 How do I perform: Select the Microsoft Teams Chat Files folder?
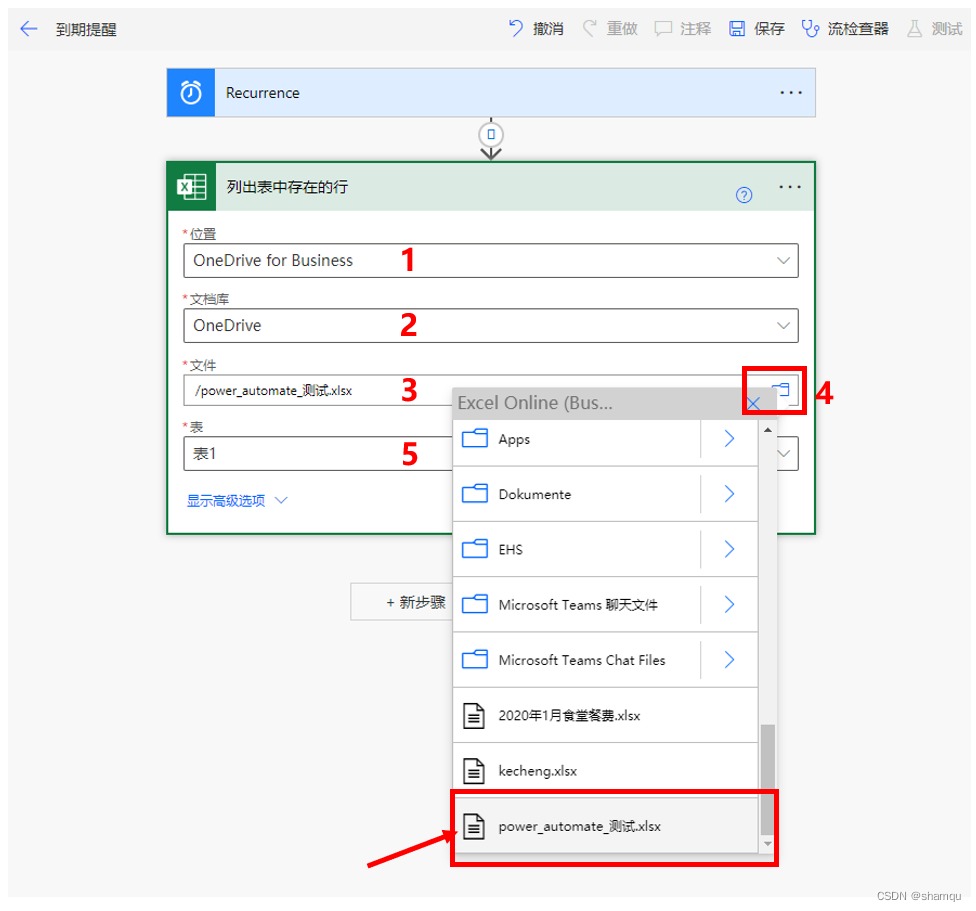point(577,660)
